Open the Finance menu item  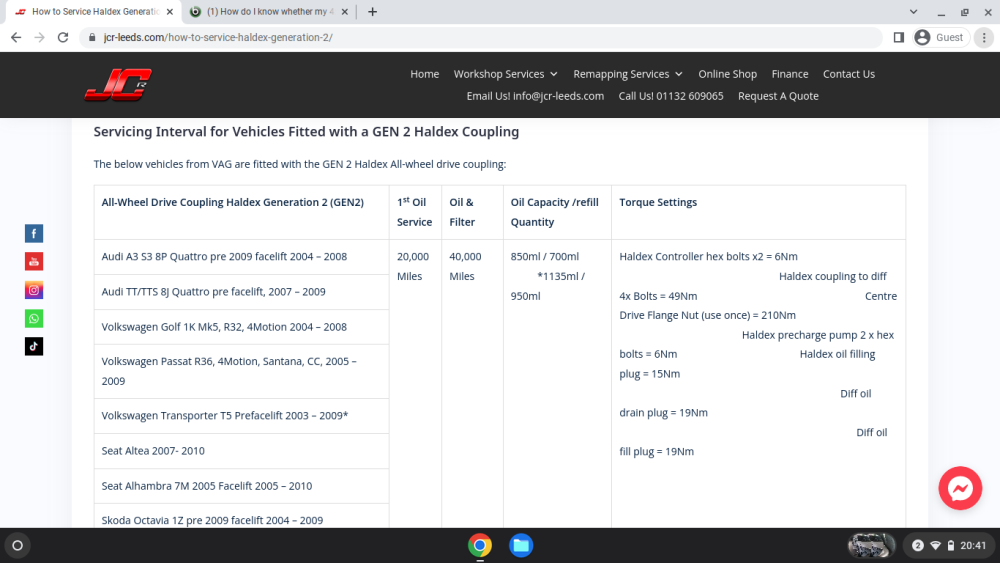point(790,74)
